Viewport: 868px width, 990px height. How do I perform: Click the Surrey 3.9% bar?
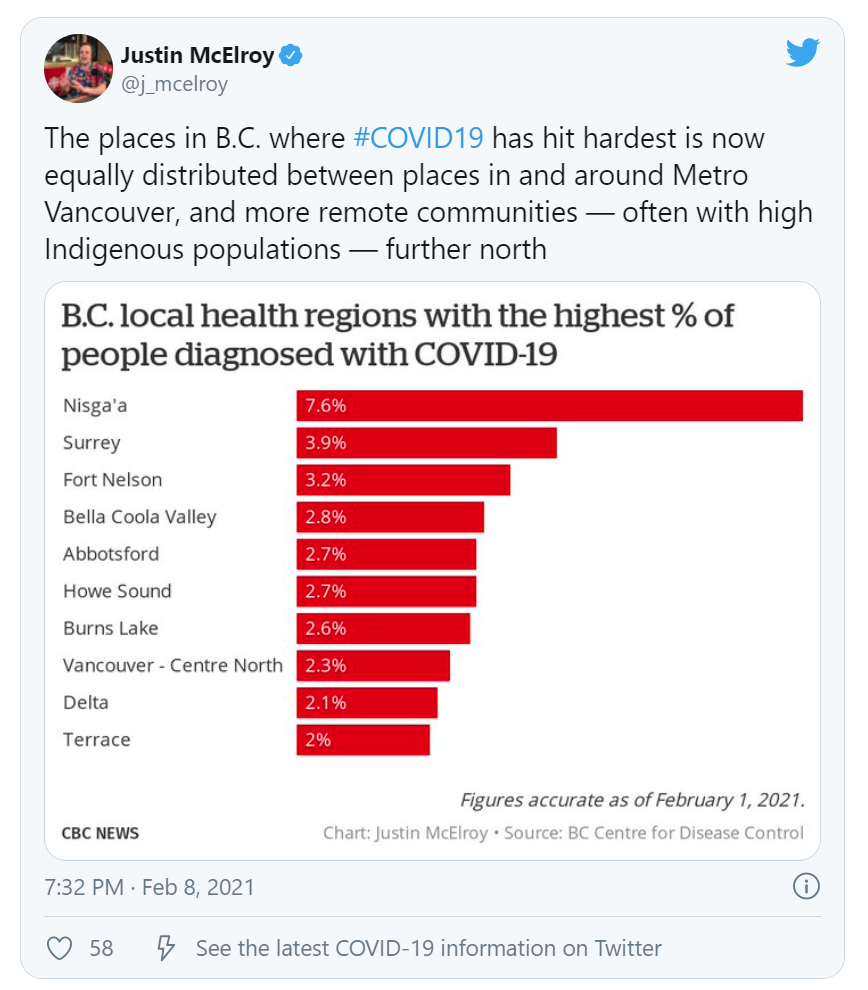[427, 443]
